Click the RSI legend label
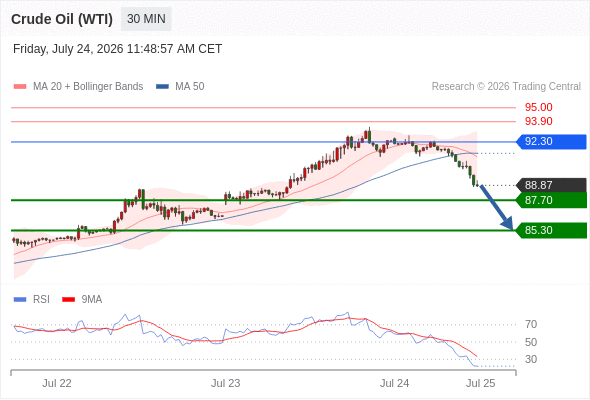The height and width of the screenshot is (400, 590). (x=41, y=300)
